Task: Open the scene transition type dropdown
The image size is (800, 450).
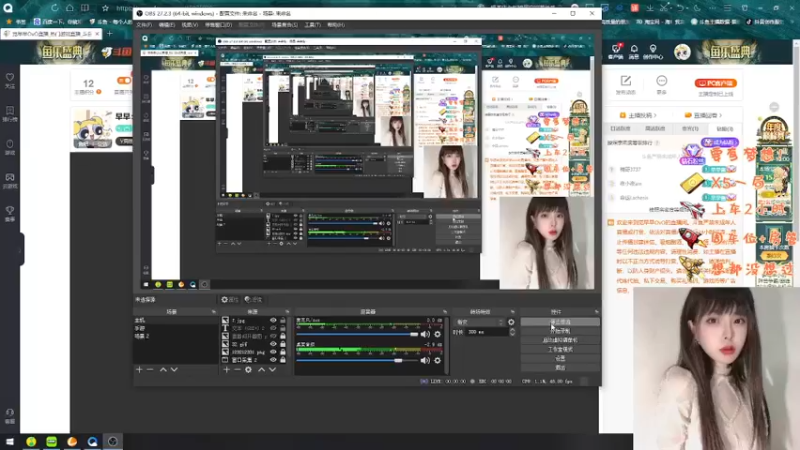Action: point(480,322)
